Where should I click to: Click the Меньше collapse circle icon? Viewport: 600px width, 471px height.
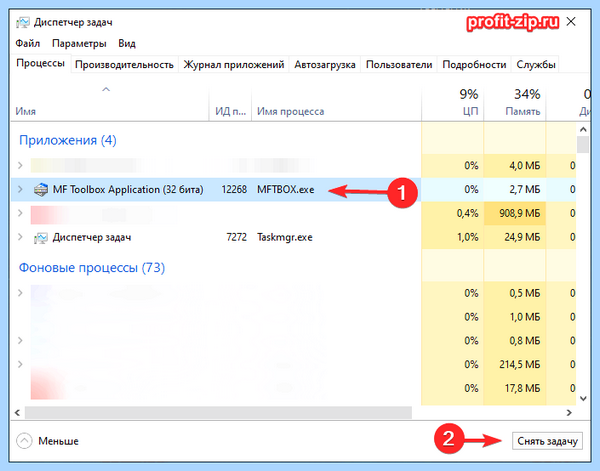coord(24,441)
